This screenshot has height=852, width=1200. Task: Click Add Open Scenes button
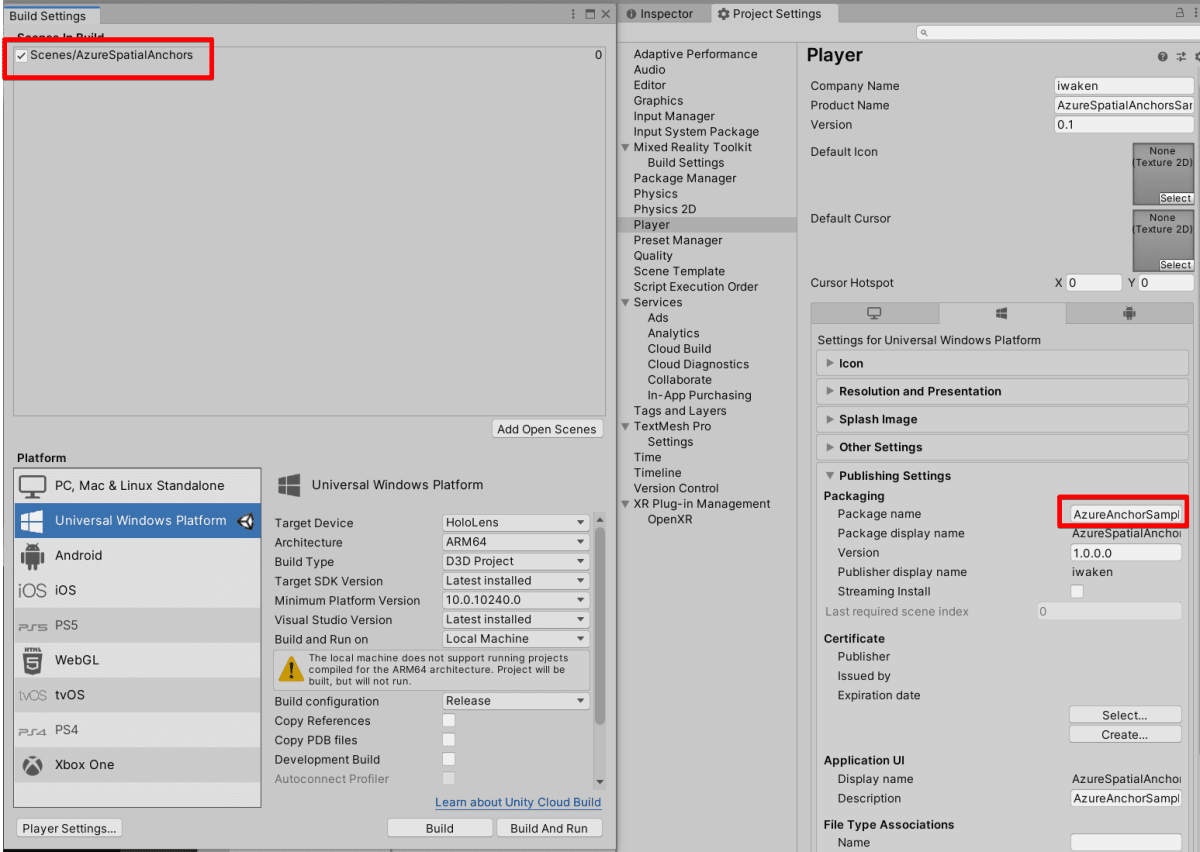[x=547, y=429]
